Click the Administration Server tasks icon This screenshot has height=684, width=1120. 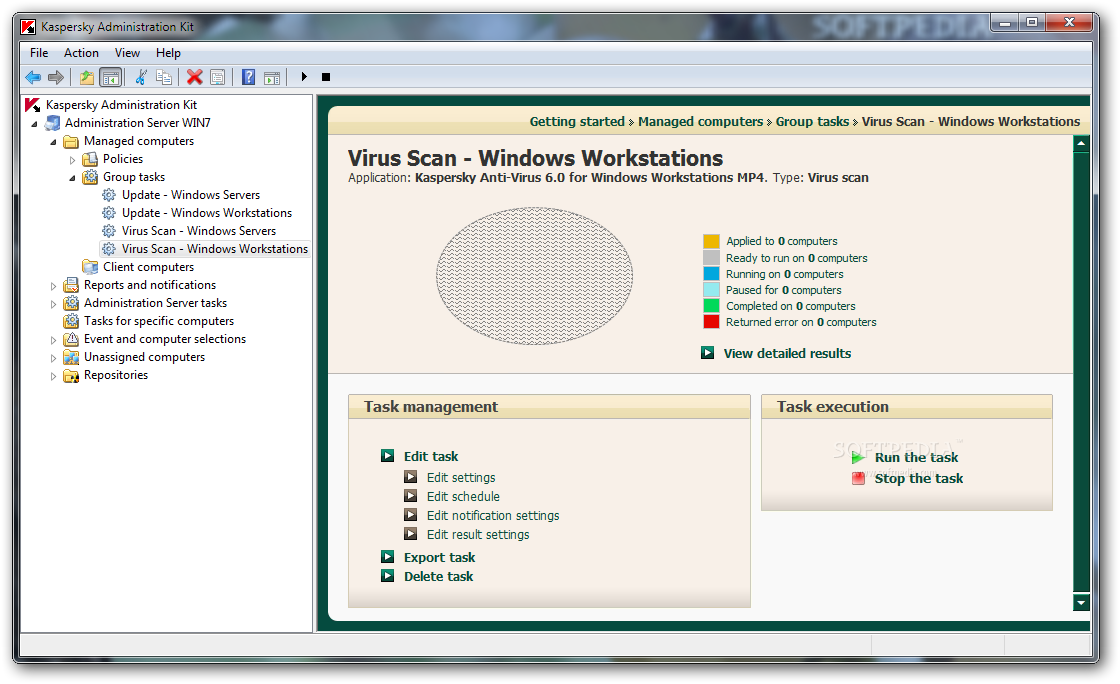pyautogui.click(x=71, y=303)
